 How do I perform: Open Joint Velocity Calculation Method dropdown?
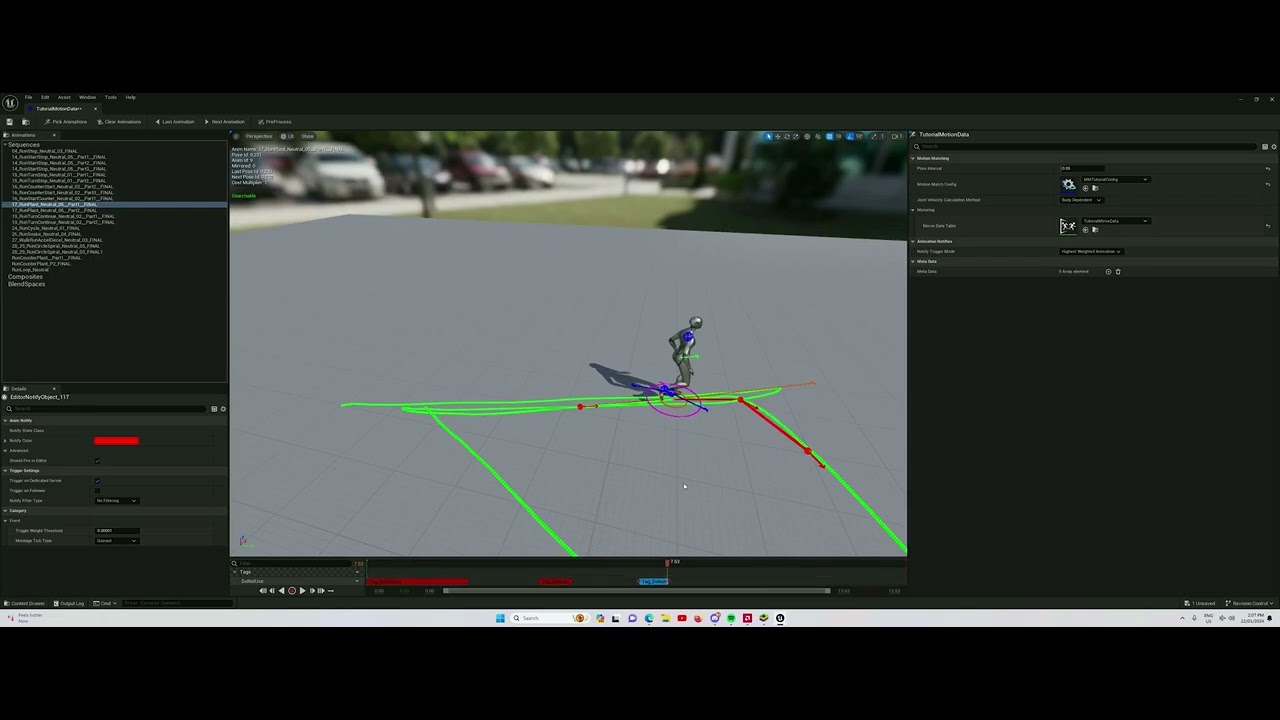tap(1082, 200)
